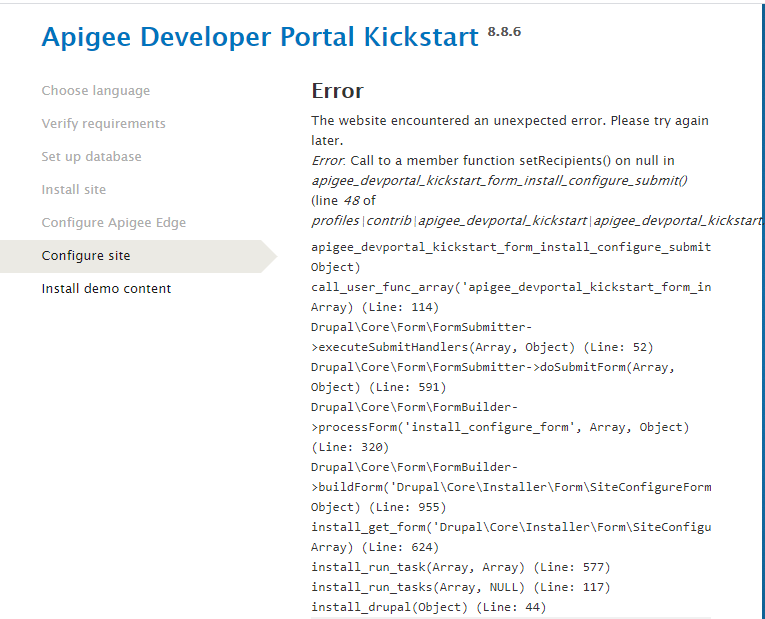Click the 8.8.6 version number
This screenshot has height=619, width=765.
point(504,32)
